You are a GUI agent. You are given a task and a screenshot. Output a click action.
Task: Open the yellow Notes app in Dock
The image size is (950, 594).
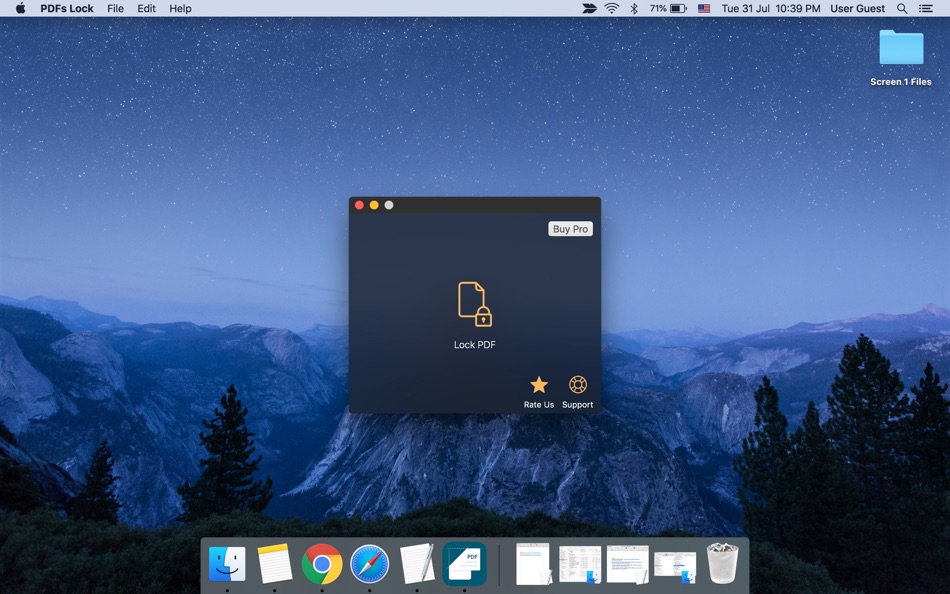274,564
